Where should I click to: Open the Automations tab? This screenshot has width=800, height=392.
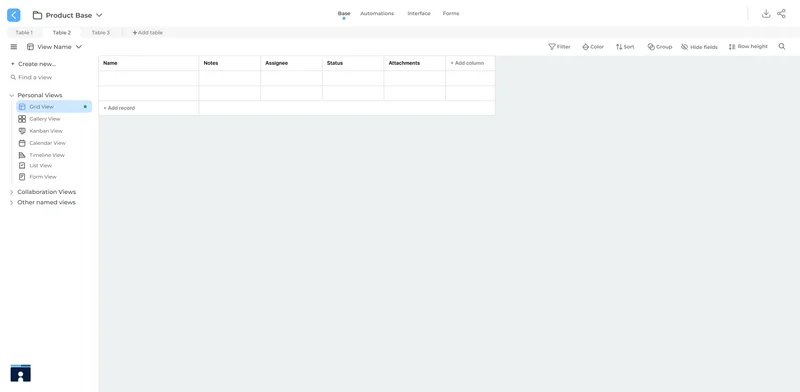pyautogui.click(x=377, y=14)
